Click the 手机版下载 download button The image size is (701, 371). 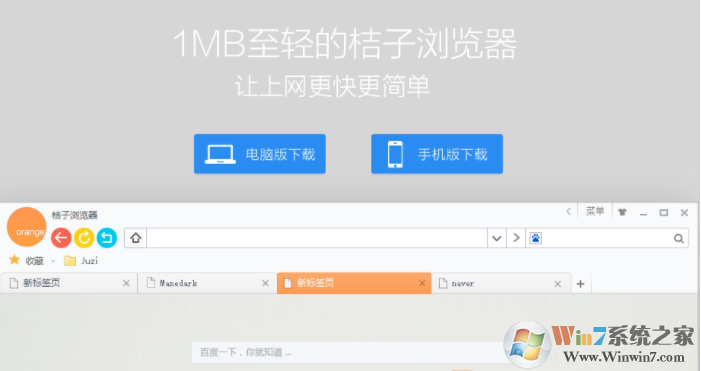coord(437,154)
